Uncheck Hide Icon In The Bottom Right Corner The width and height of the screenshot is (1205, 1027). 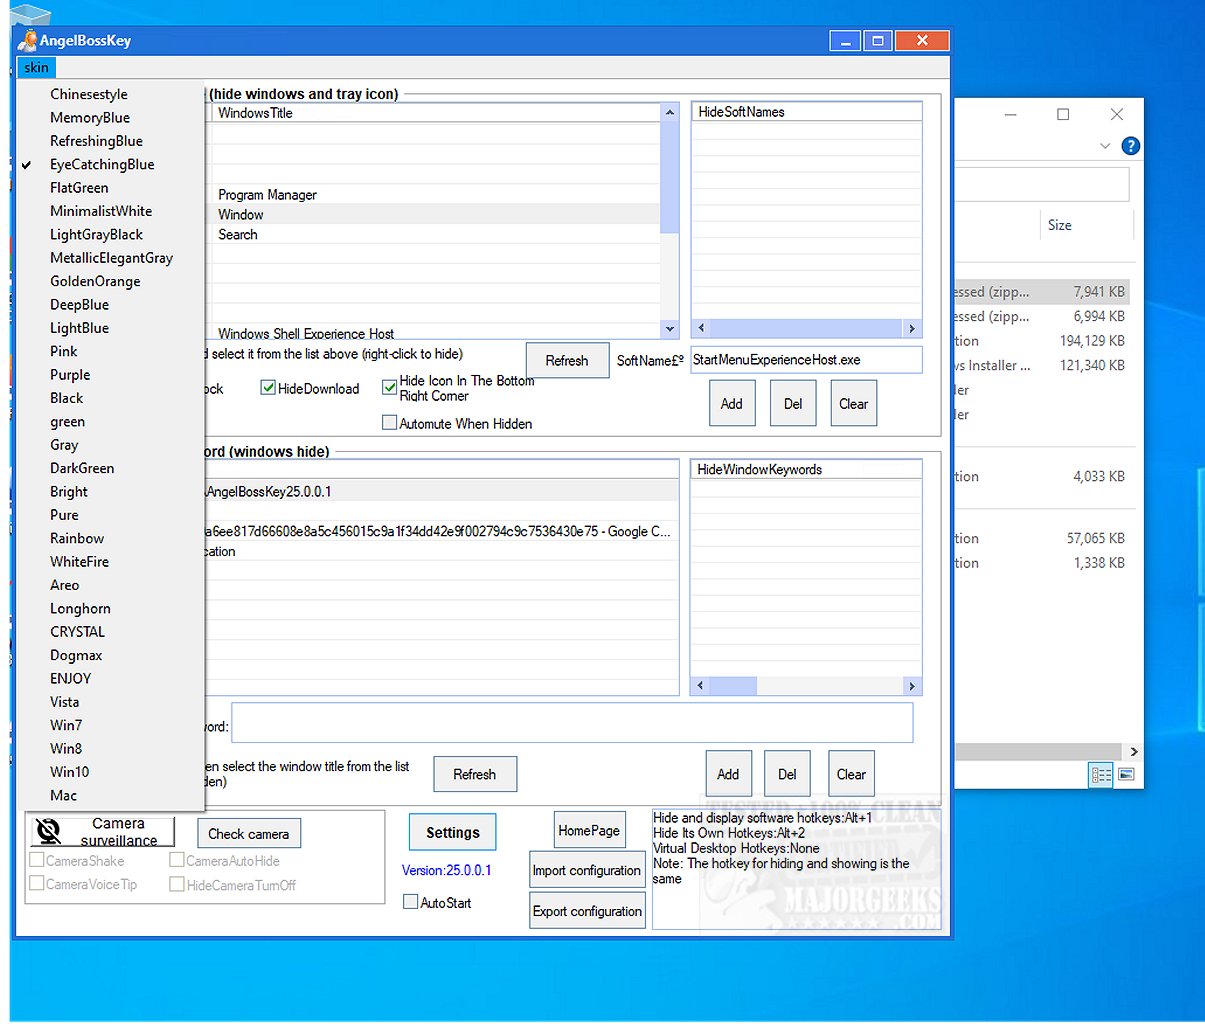point(390,388)
